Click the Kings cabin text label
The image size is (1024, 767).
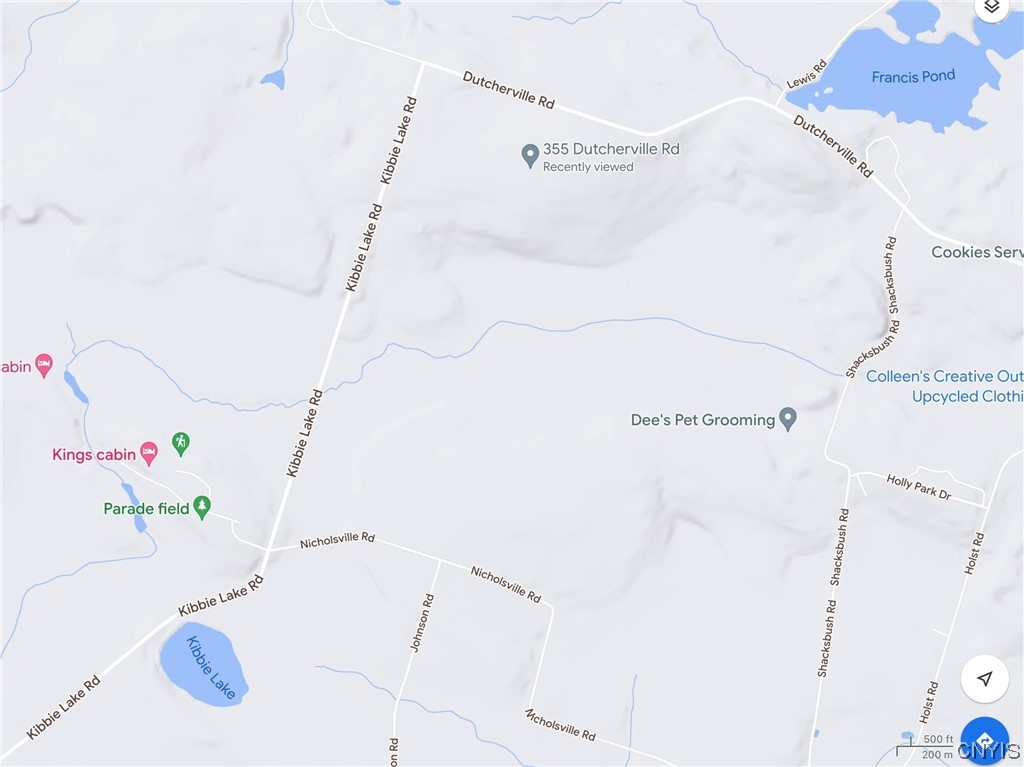94,454
